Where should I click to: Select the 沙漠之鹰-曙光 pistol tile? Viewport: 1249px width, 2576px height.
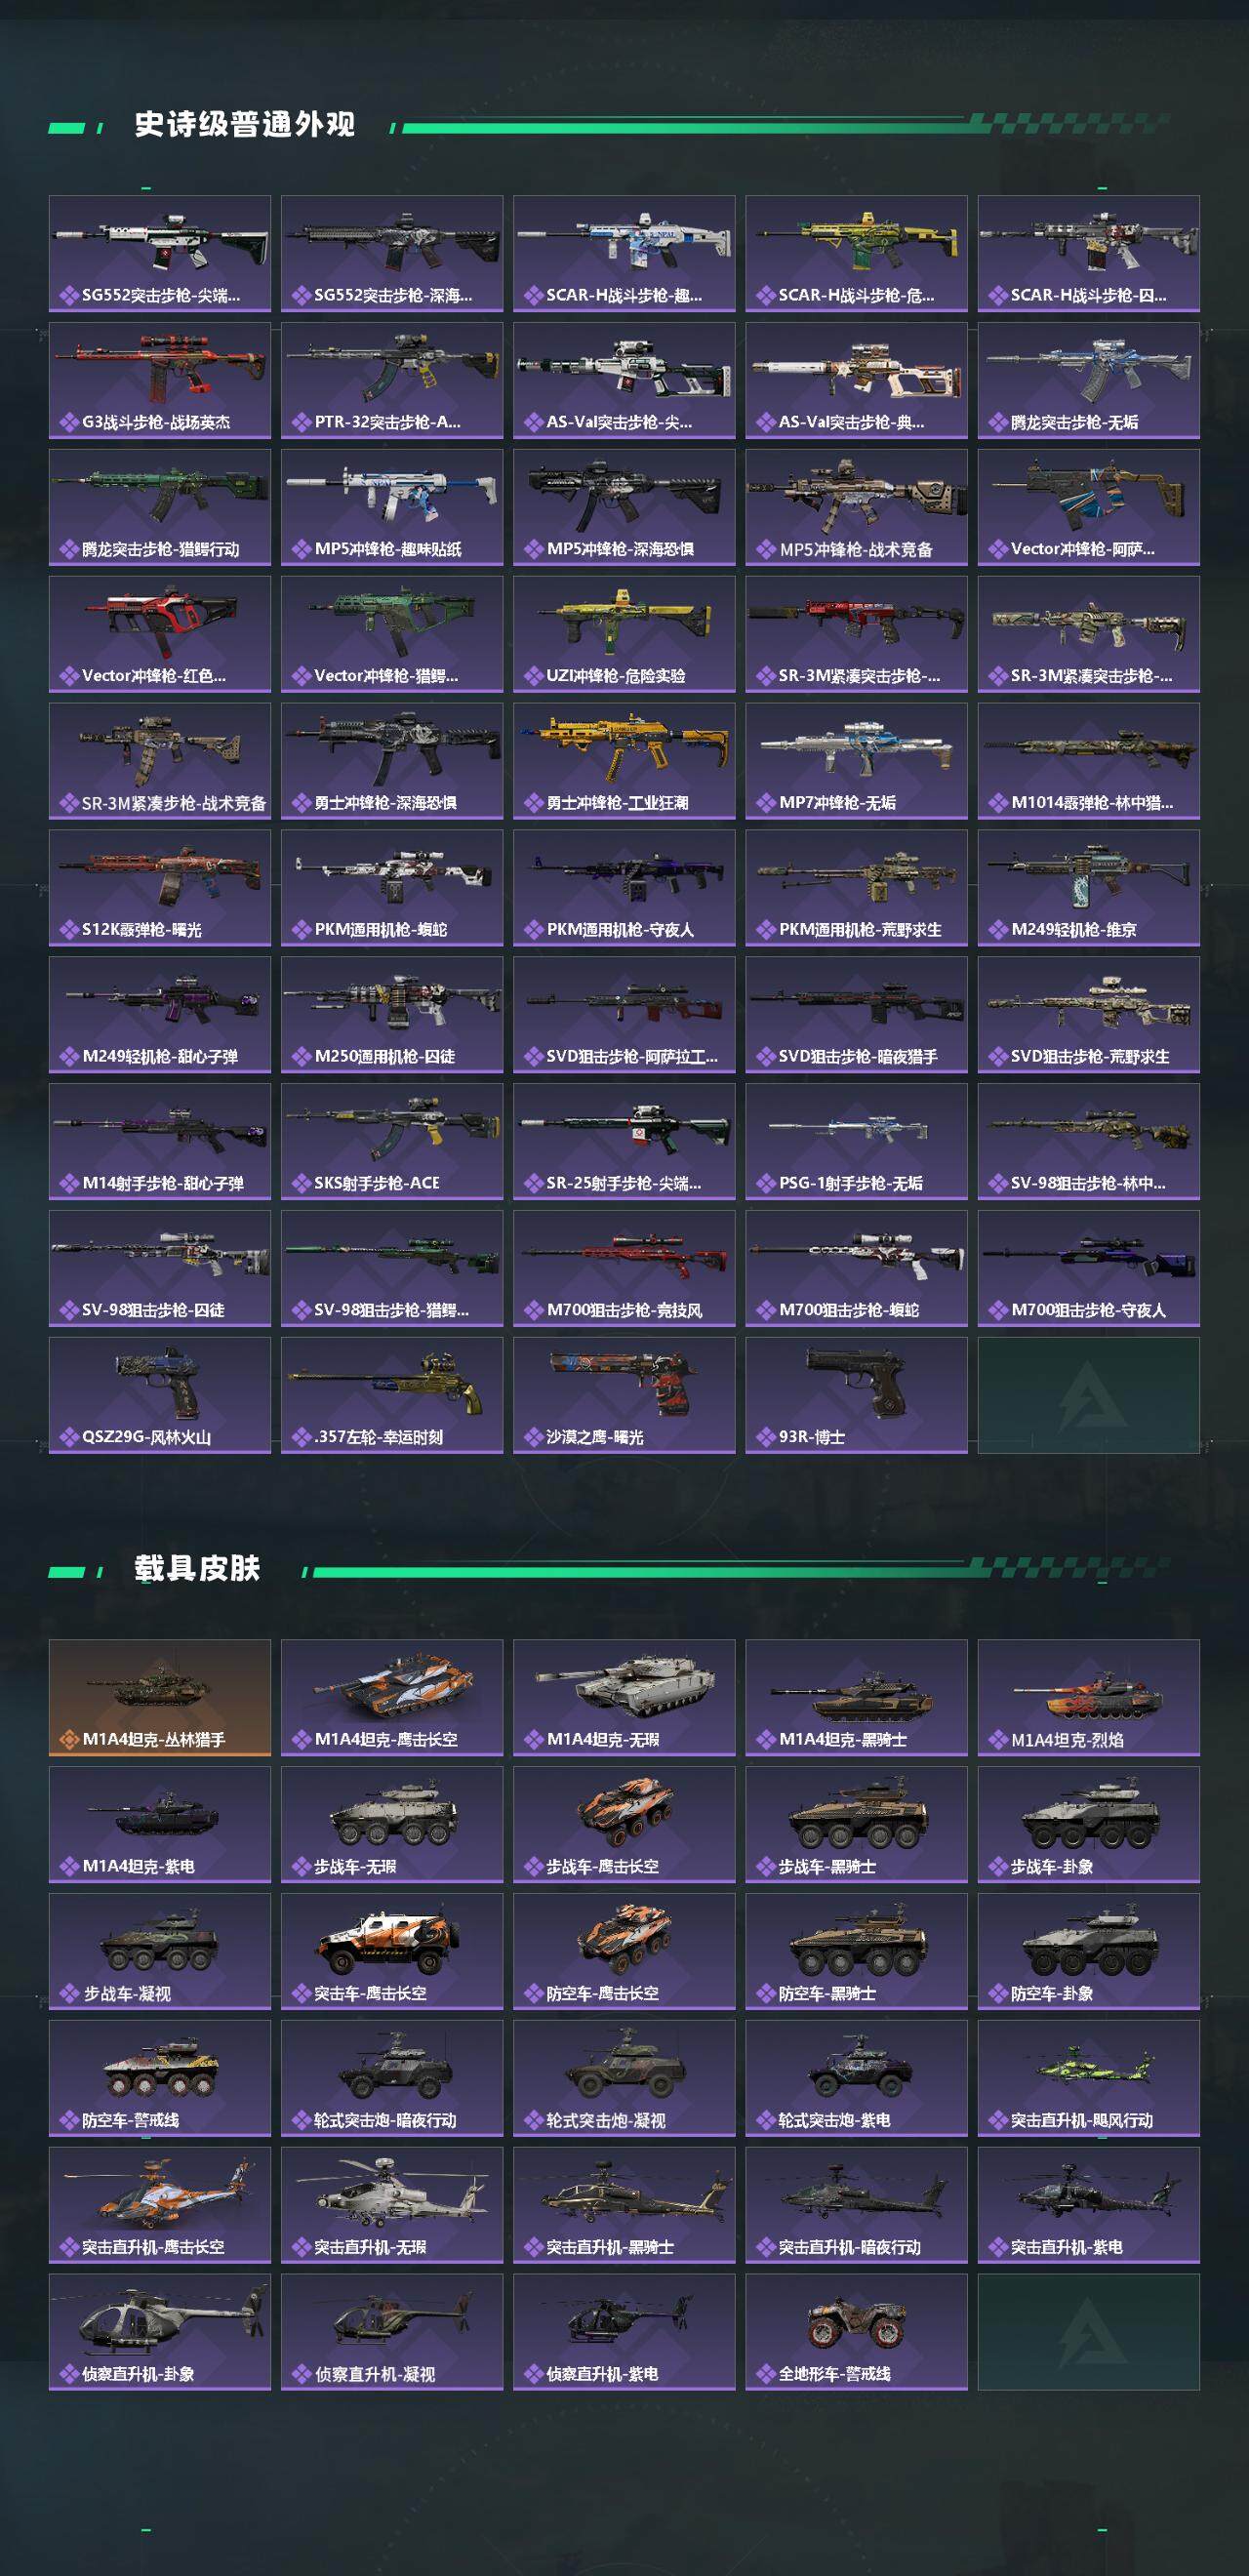point(624,1396)
